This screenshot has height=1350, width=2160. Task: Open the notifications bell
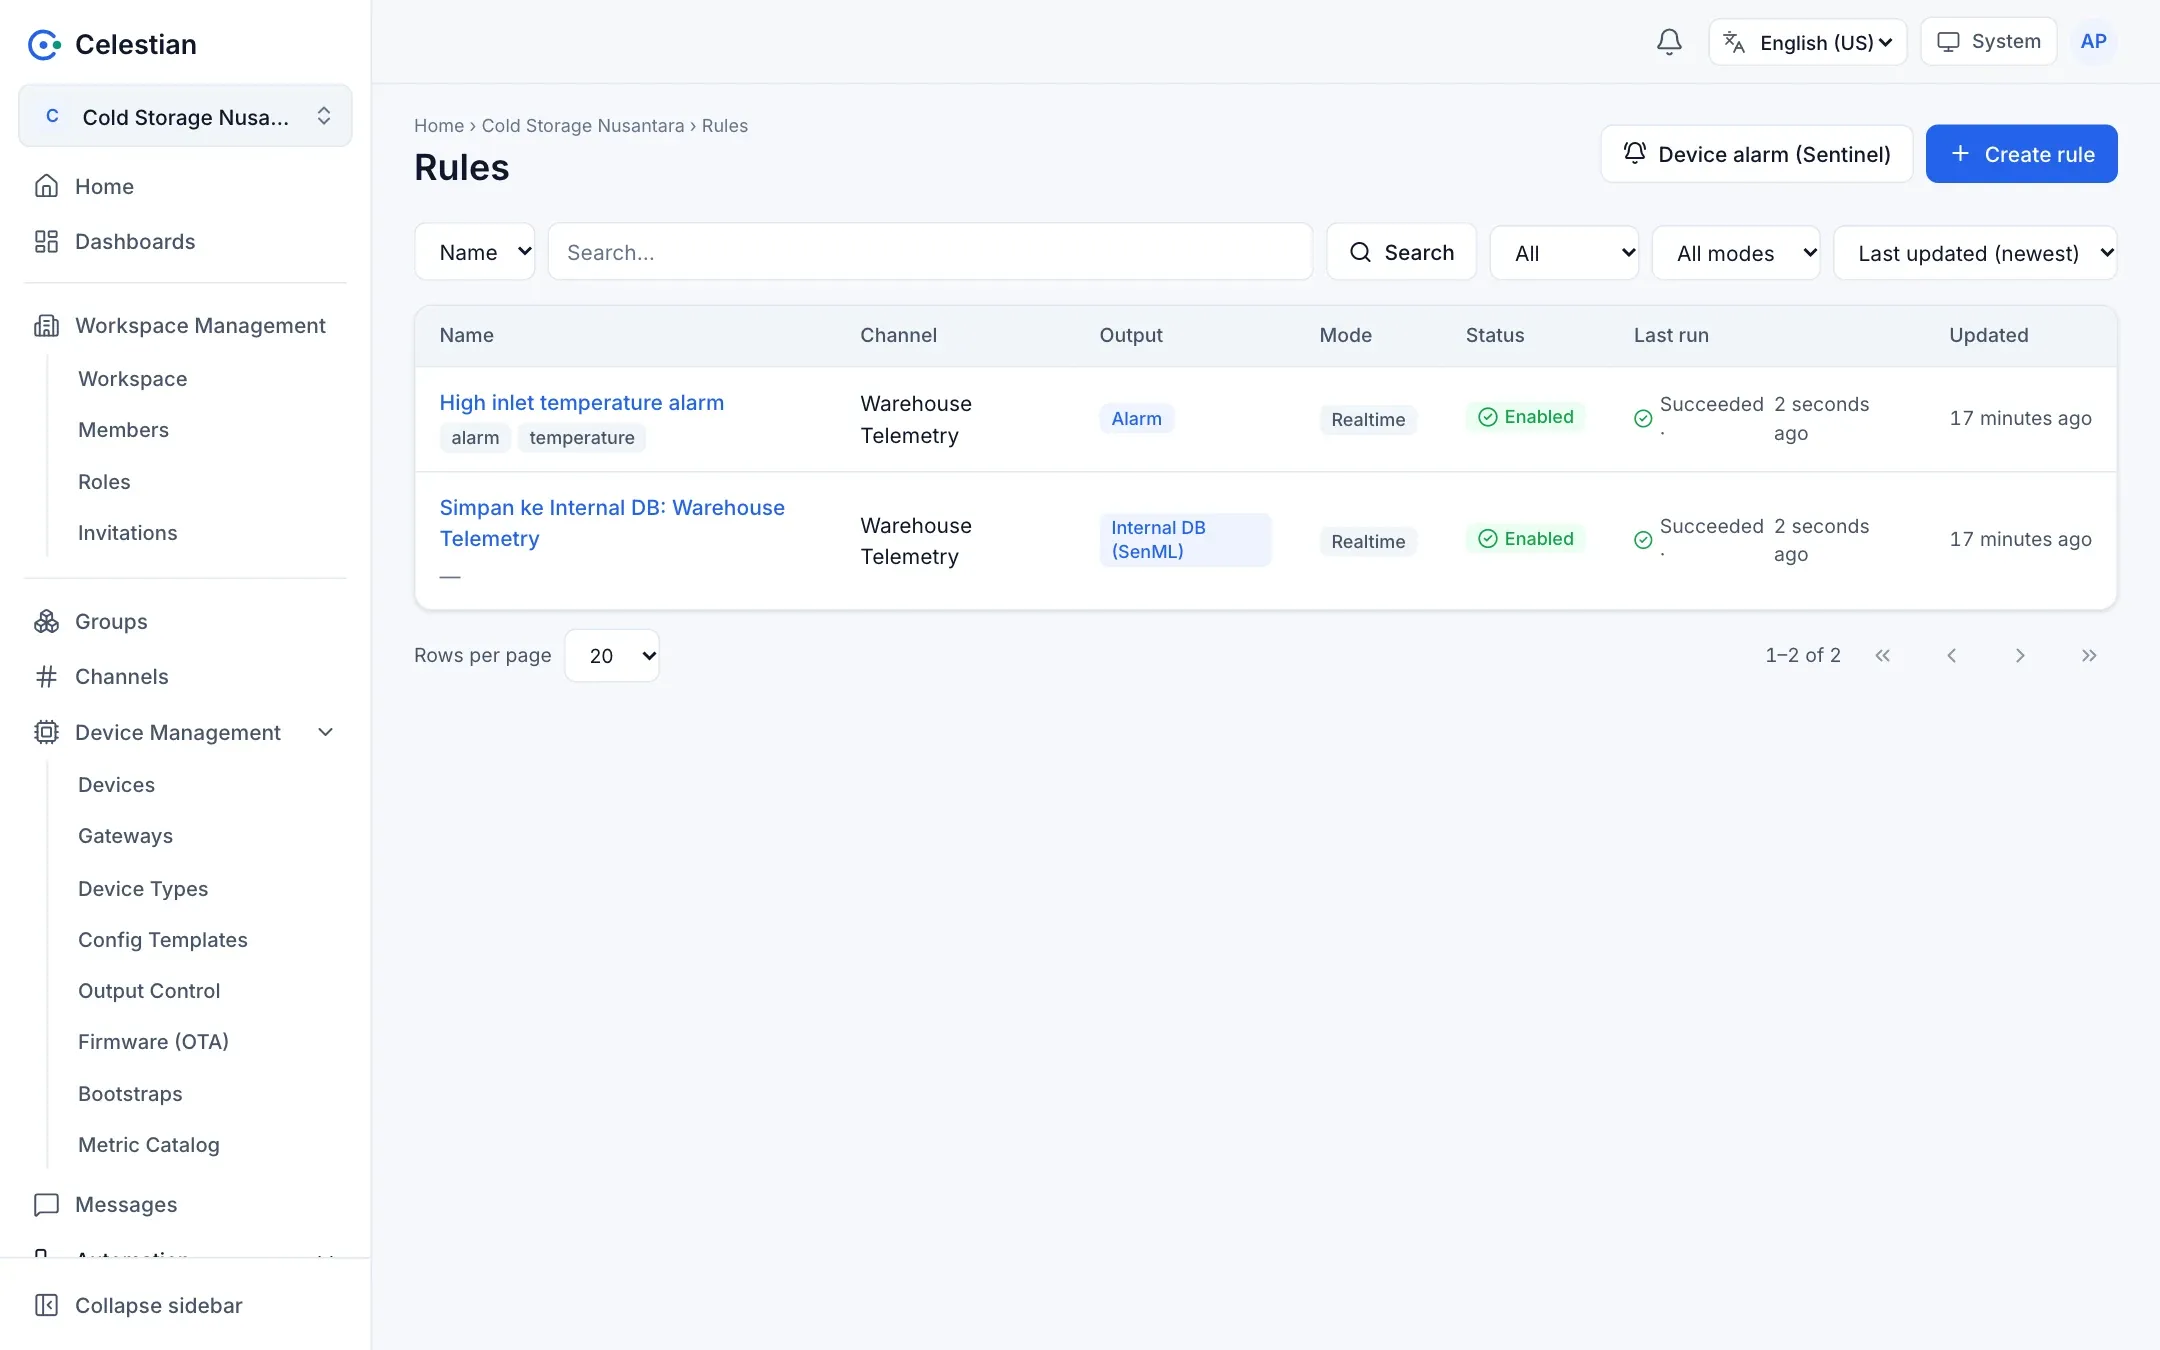coord(1669,42)
